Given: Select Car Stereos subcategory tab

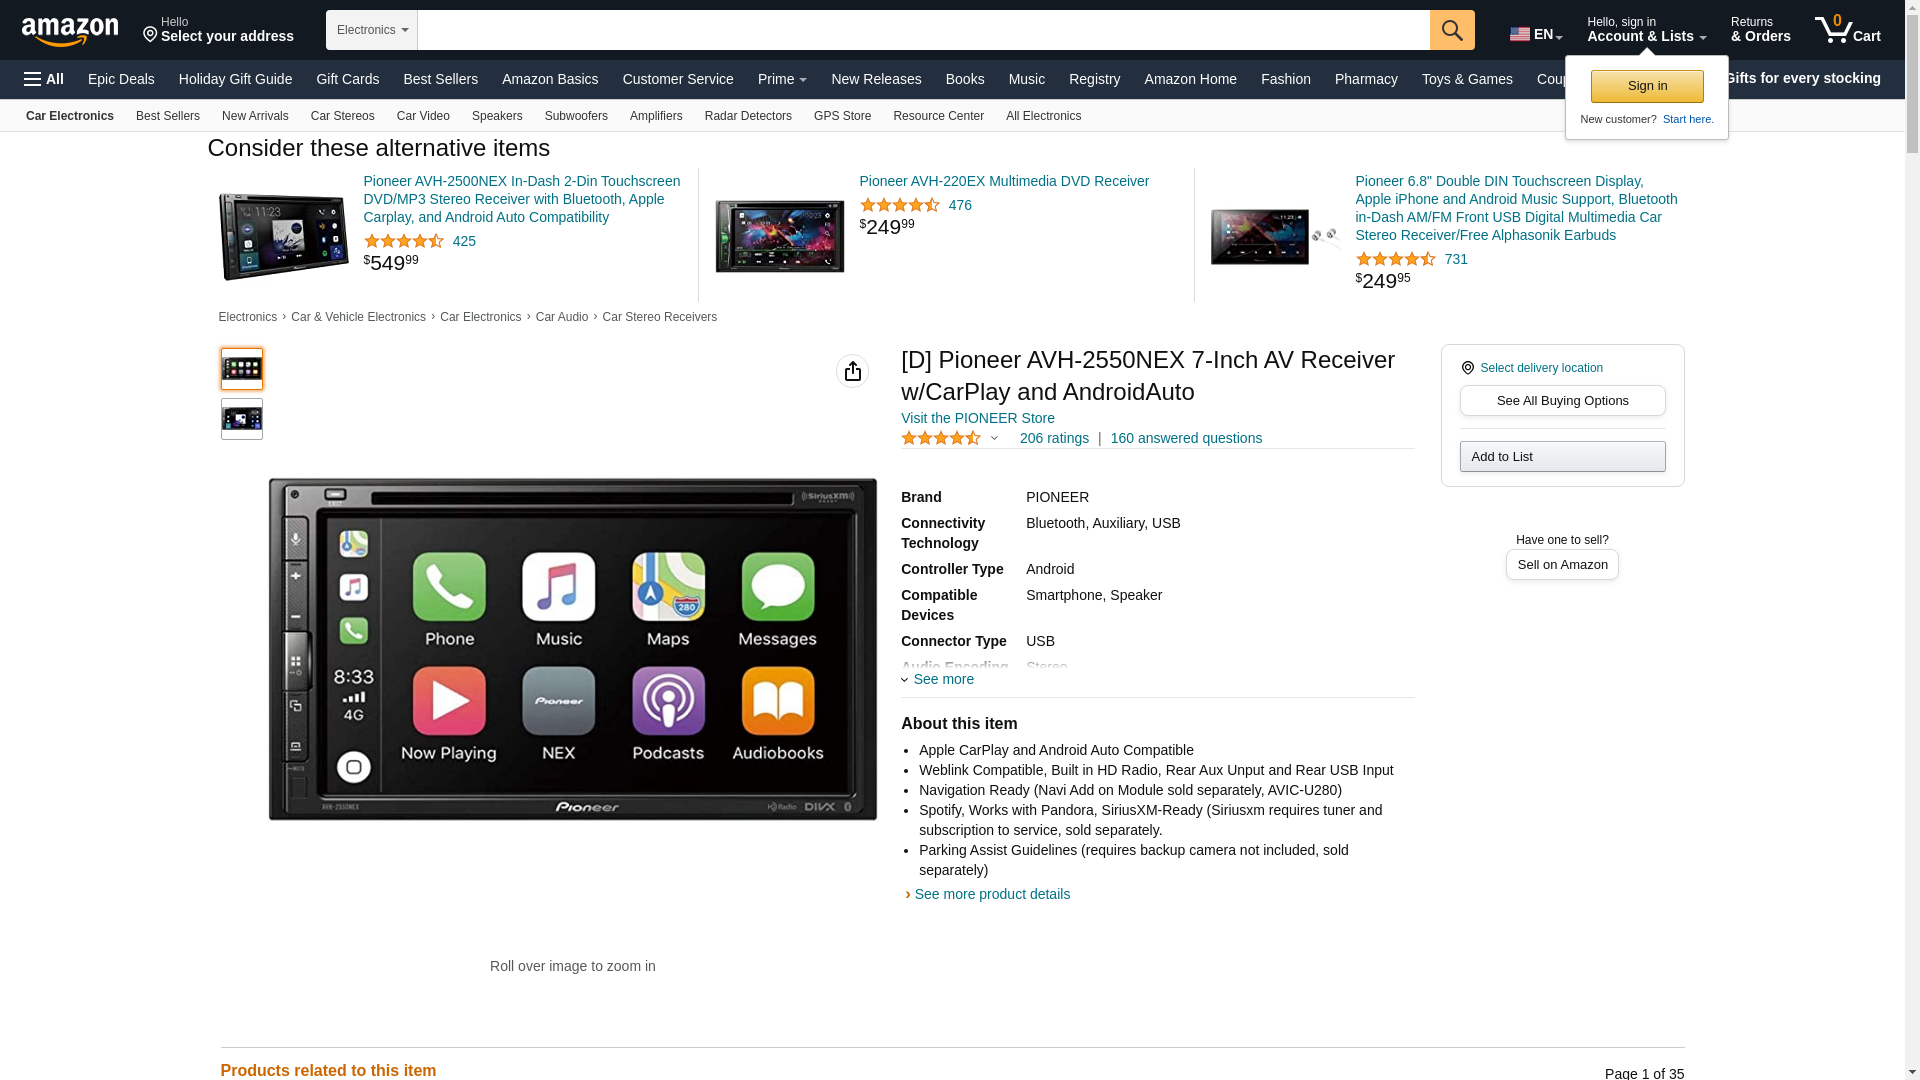Looking at the screenshot, I should click(x=342, y=116).
